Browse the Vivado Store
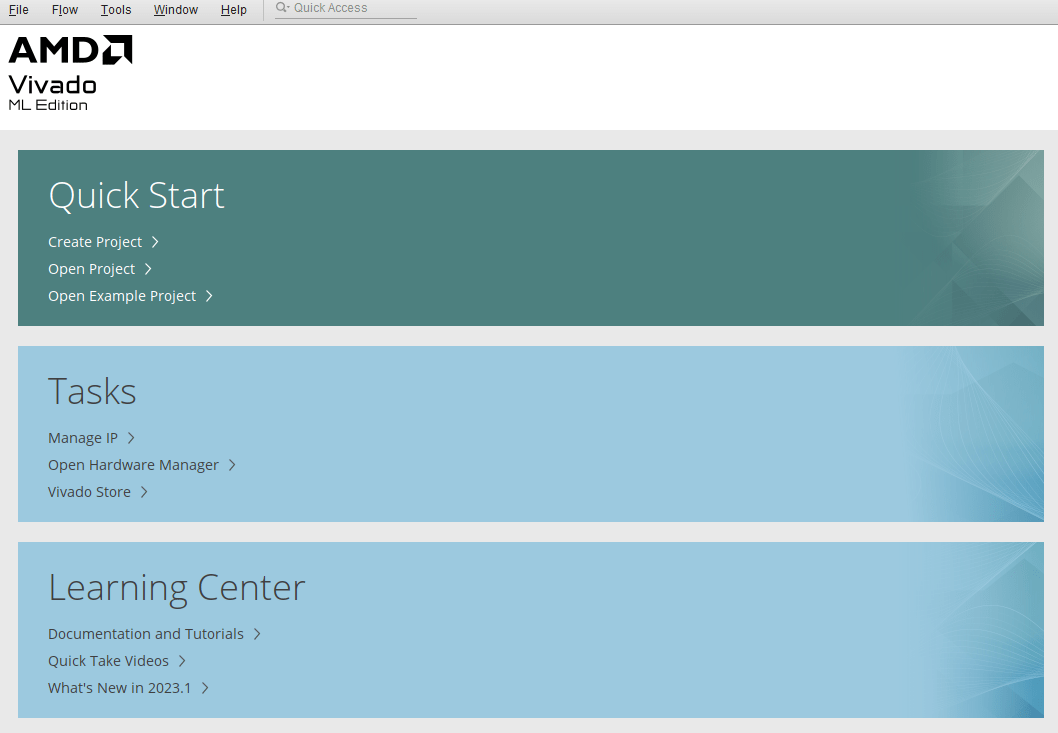This screenshot has width=1058, height=733. (89, 491)
